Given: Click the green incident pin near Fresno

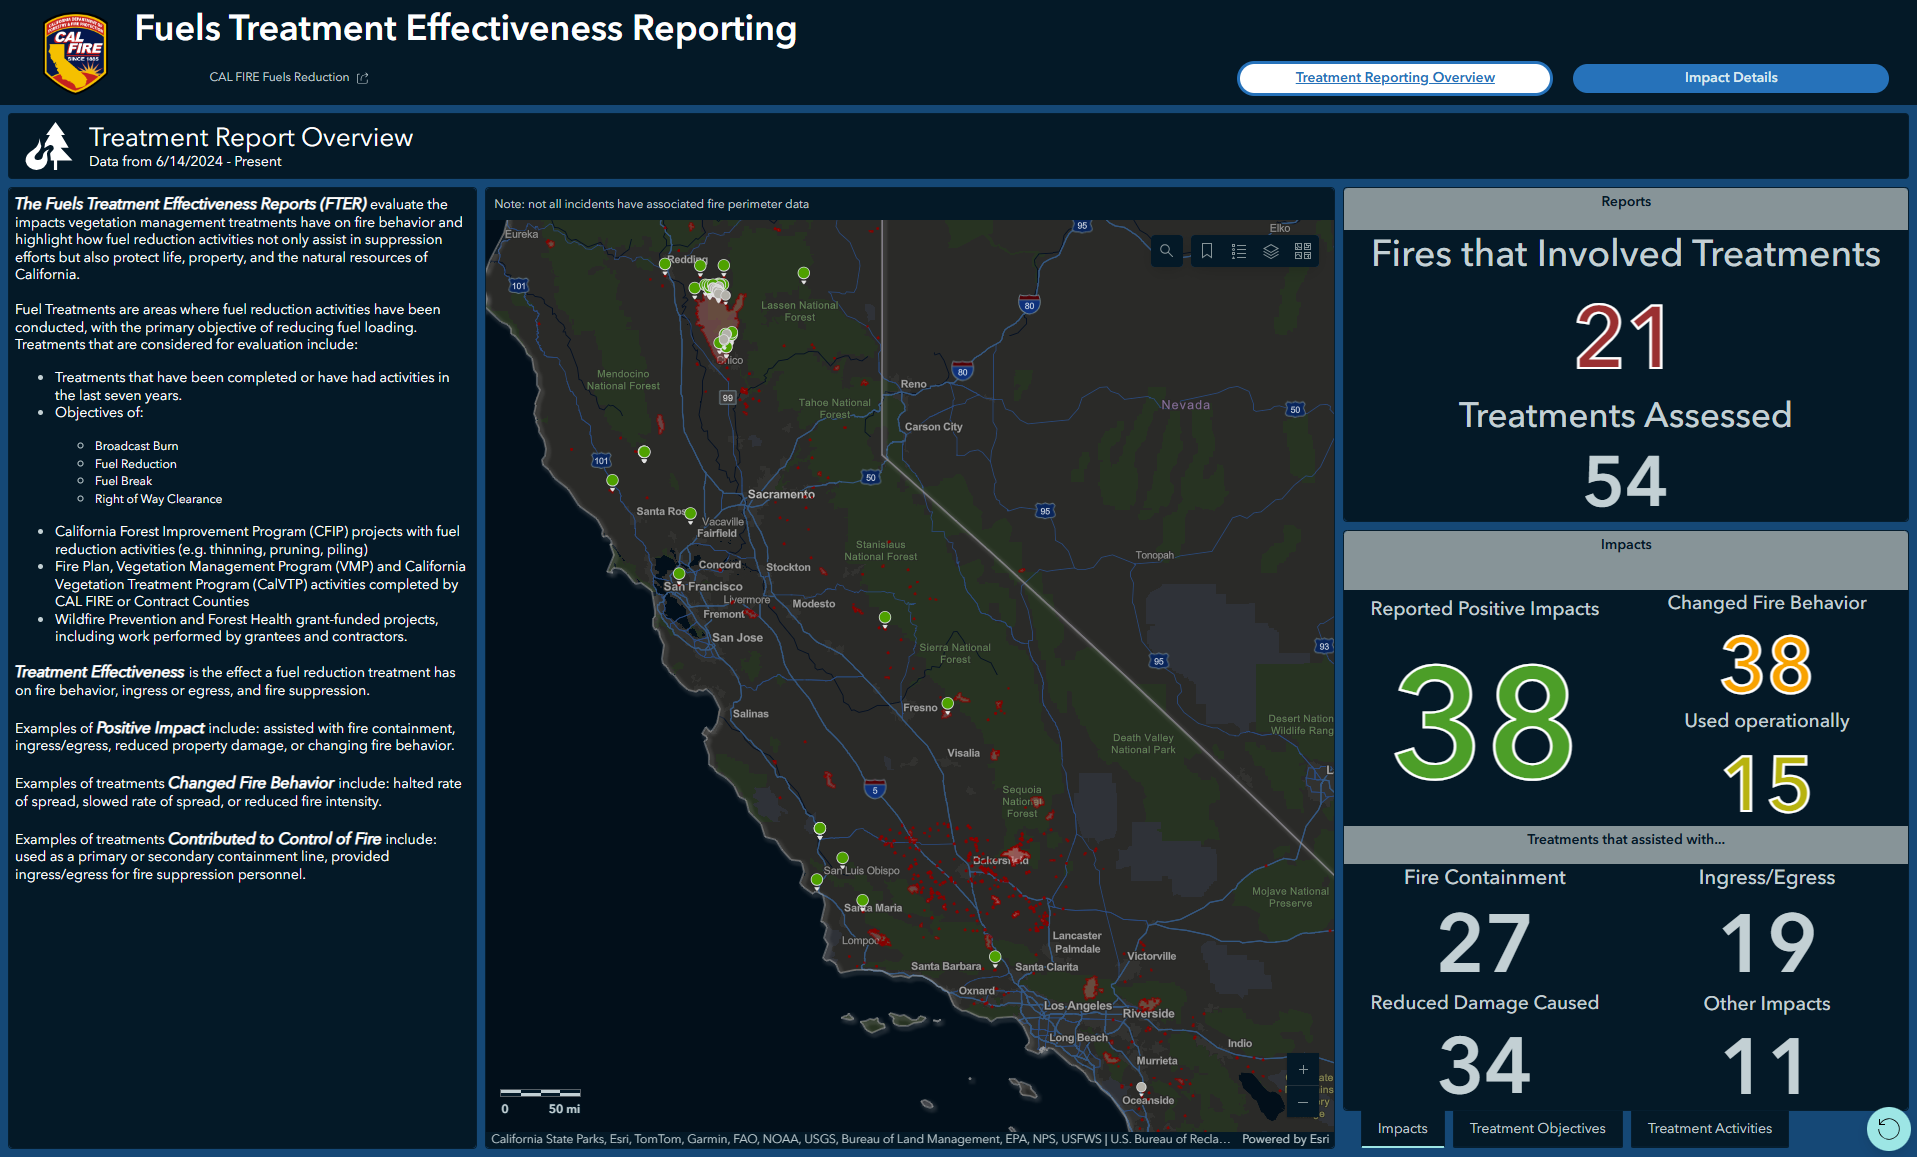Looking at the screenshot, I should (947, 705).
